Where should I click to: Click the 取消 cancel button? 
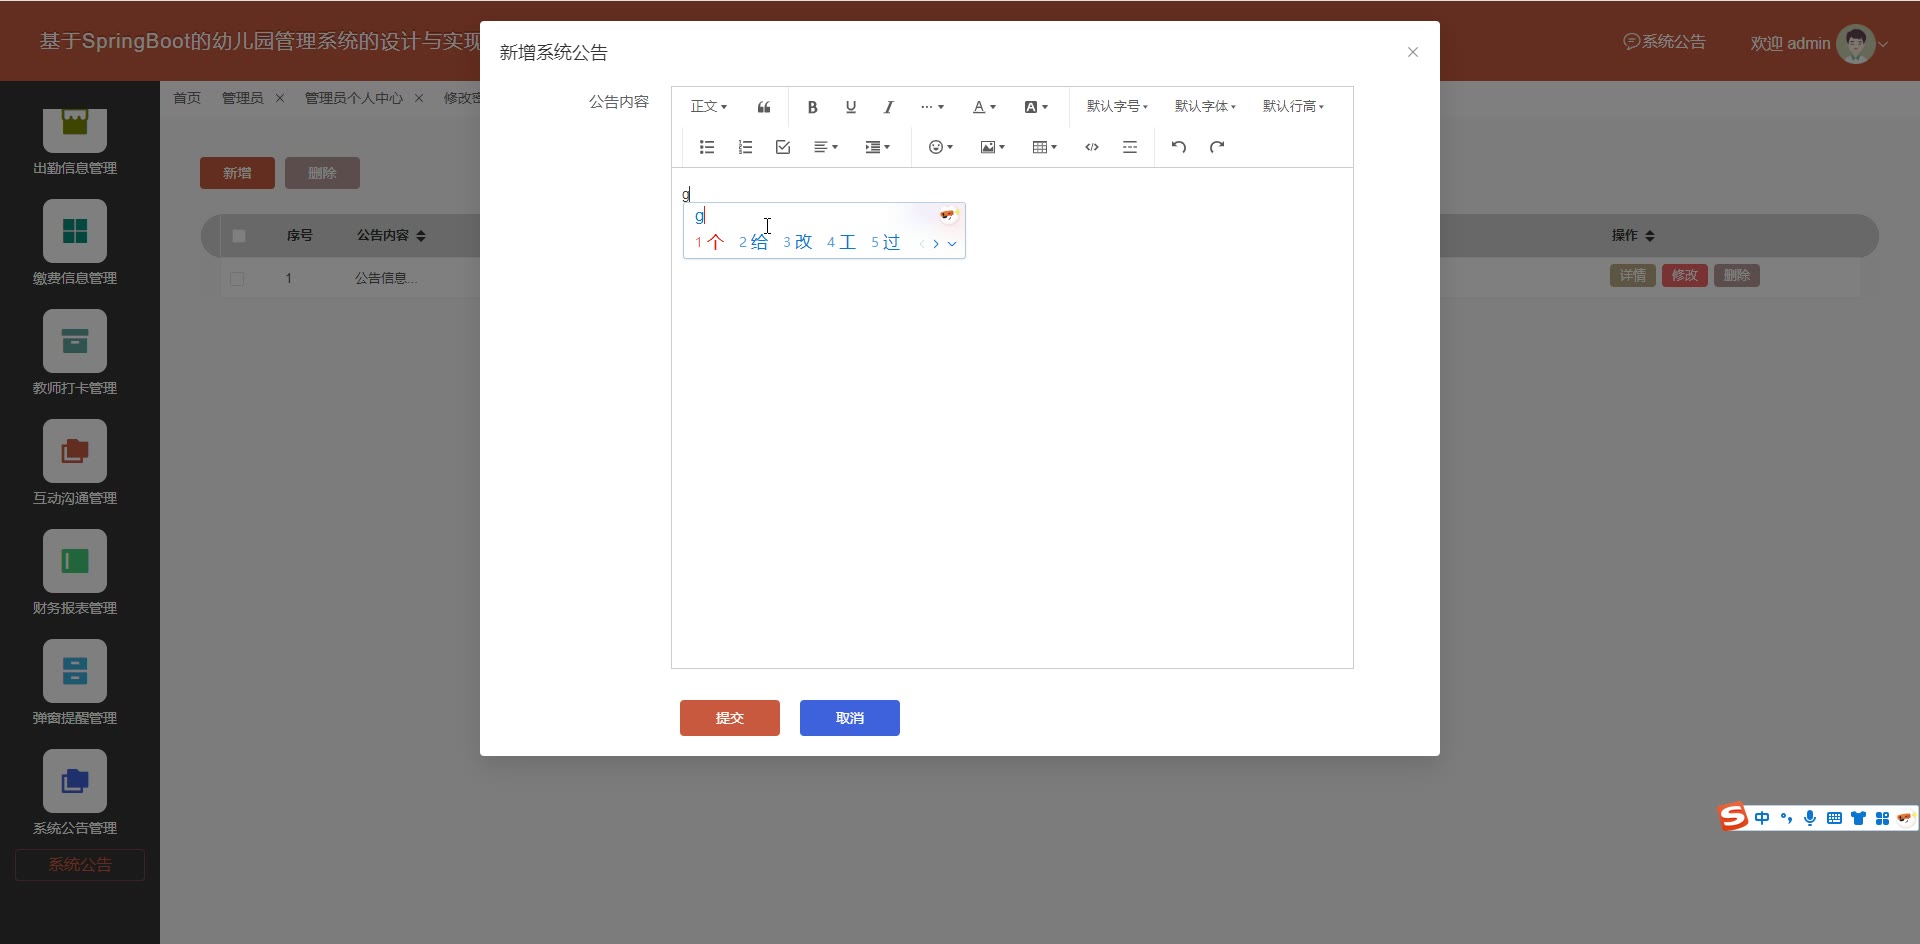(850, 718)
